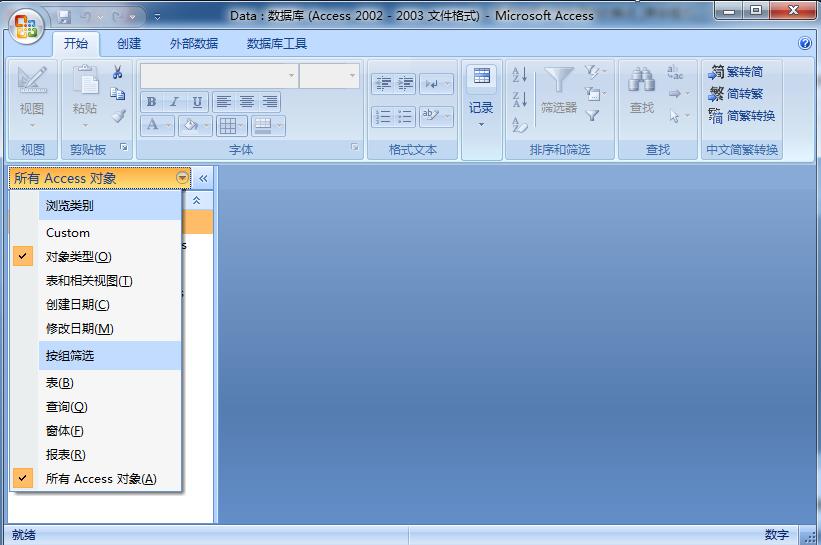Click the Help question mark icon
The image size is (821, 545).
[805, 43]
